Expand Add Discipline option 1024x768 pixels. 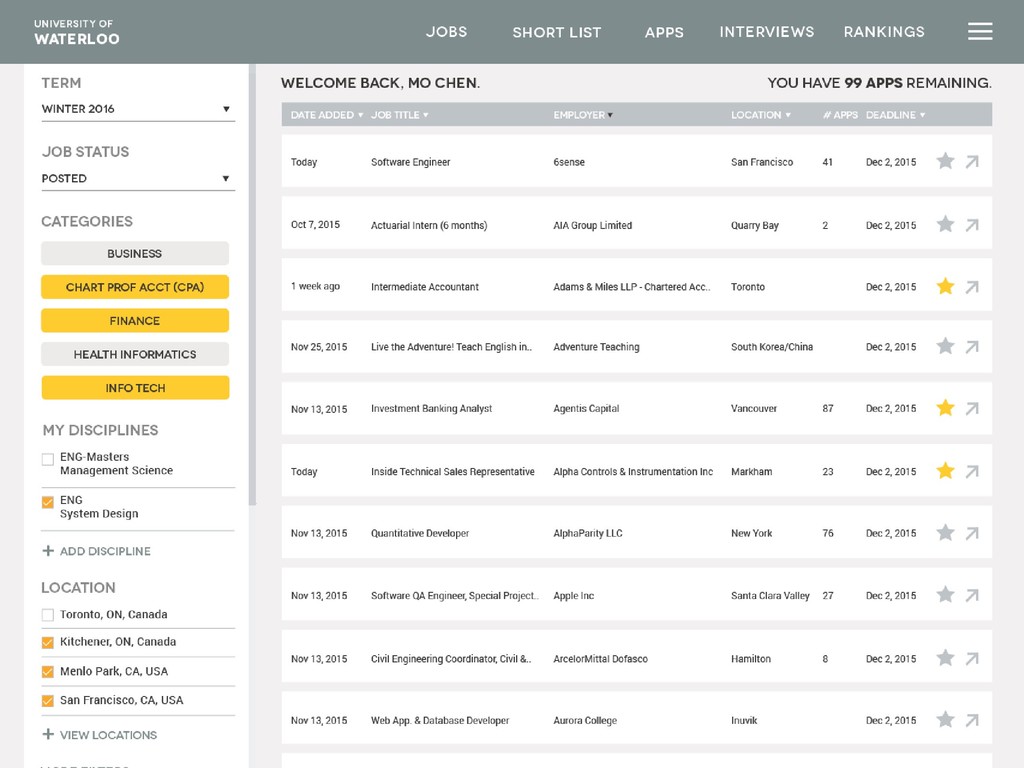[x=97, y=551]
